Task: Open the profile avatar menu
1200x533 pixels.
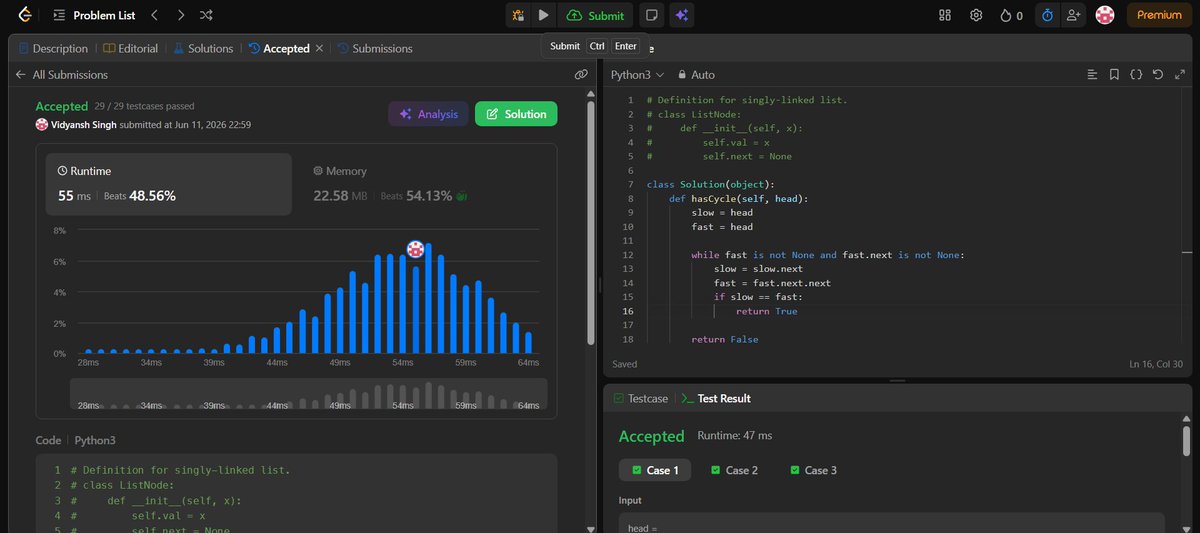Action: [x=1105, y=15]
